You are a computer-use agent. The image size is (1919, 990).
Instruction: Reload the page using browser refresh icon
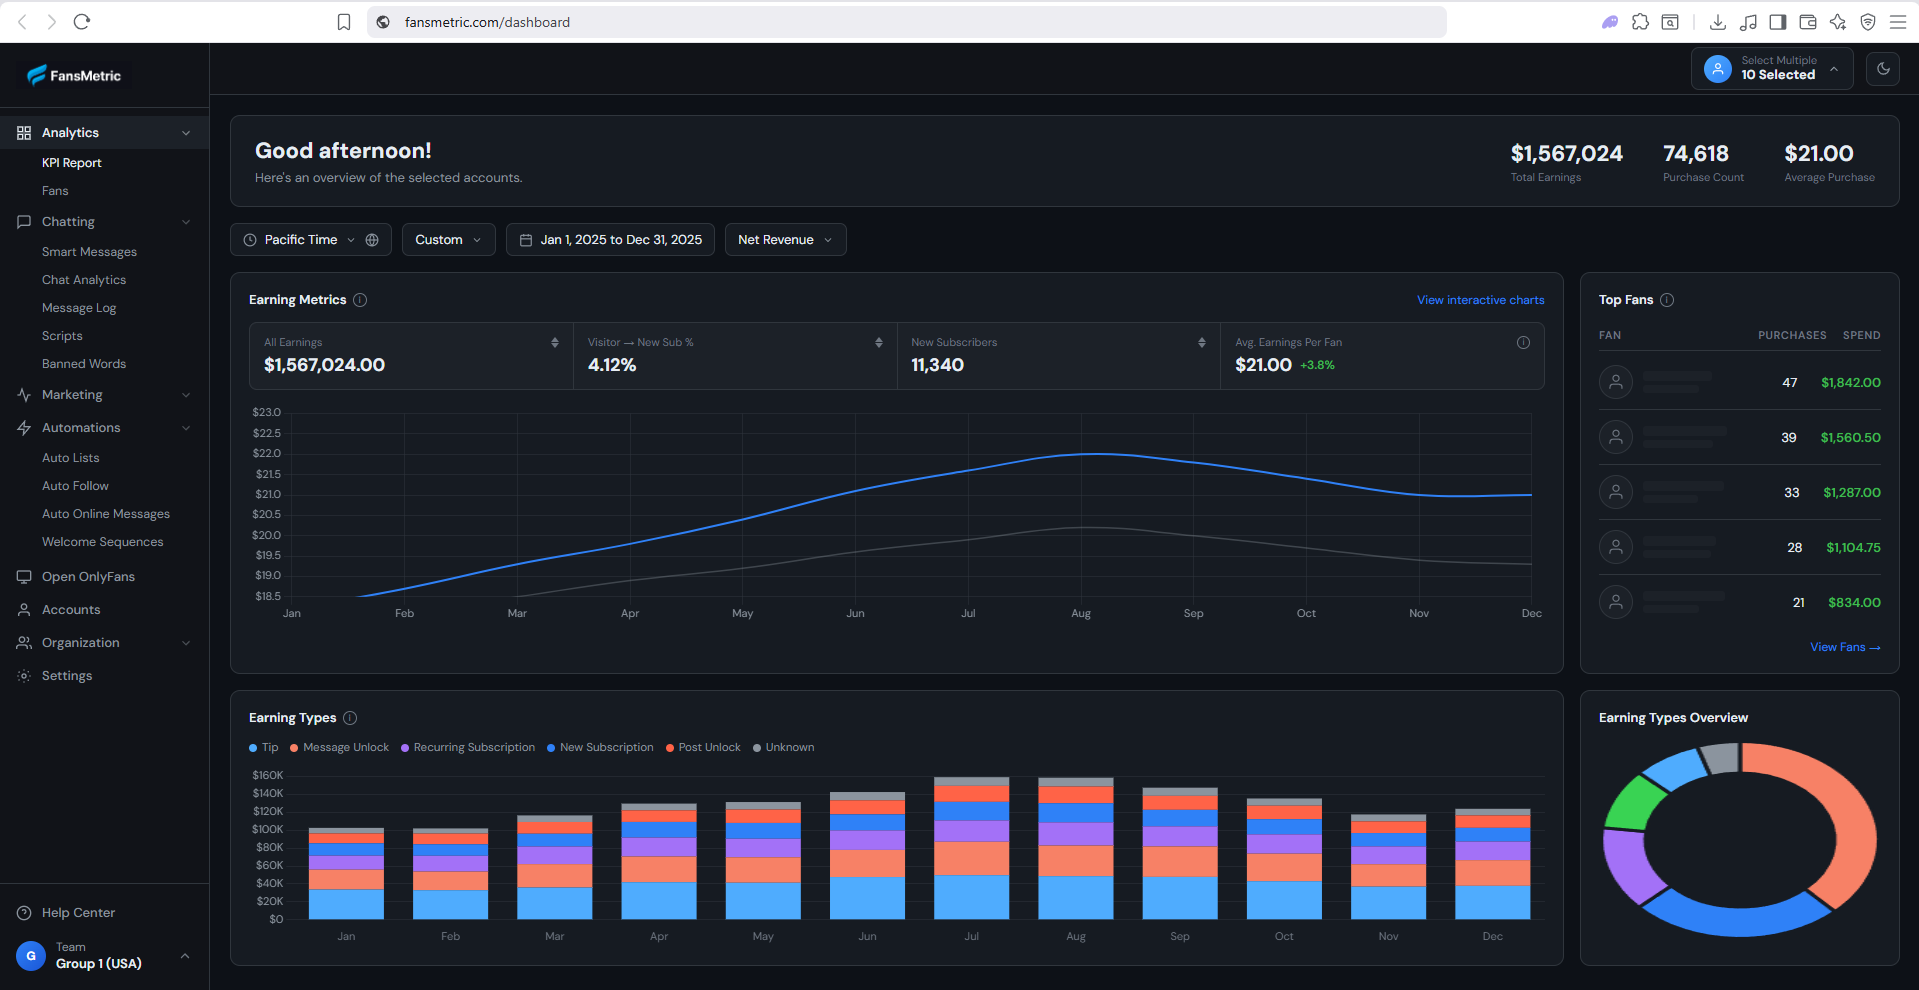pos(82,22)
